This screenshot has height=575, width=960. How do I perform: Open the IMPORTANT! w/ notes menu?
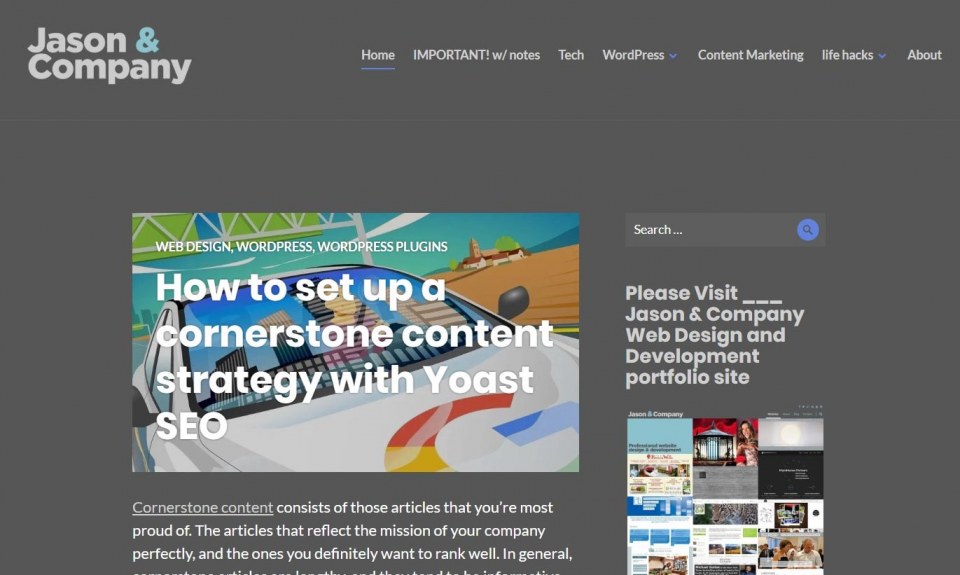[476, 54]
